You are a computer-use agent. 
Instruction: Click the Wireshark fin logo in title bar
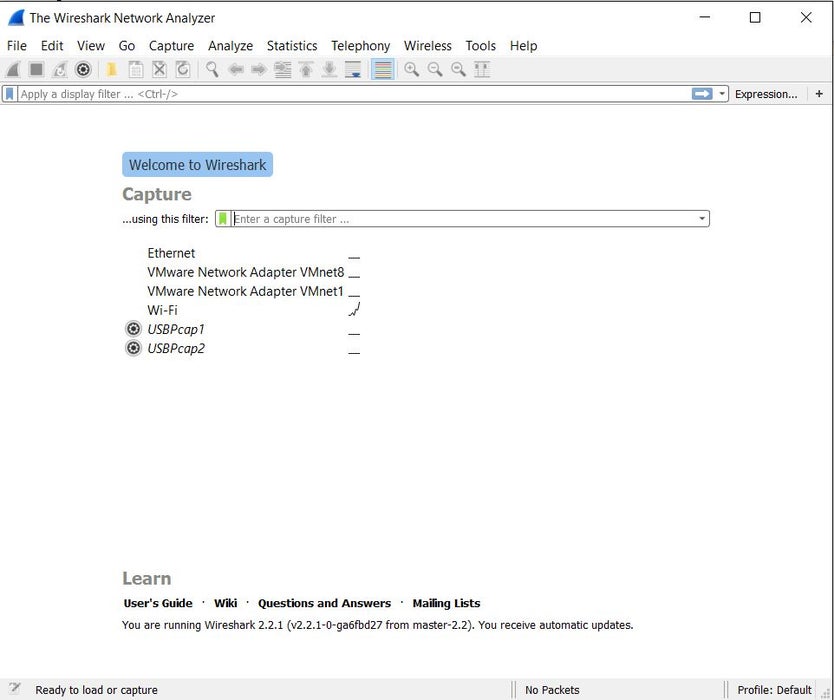point(16,18)
